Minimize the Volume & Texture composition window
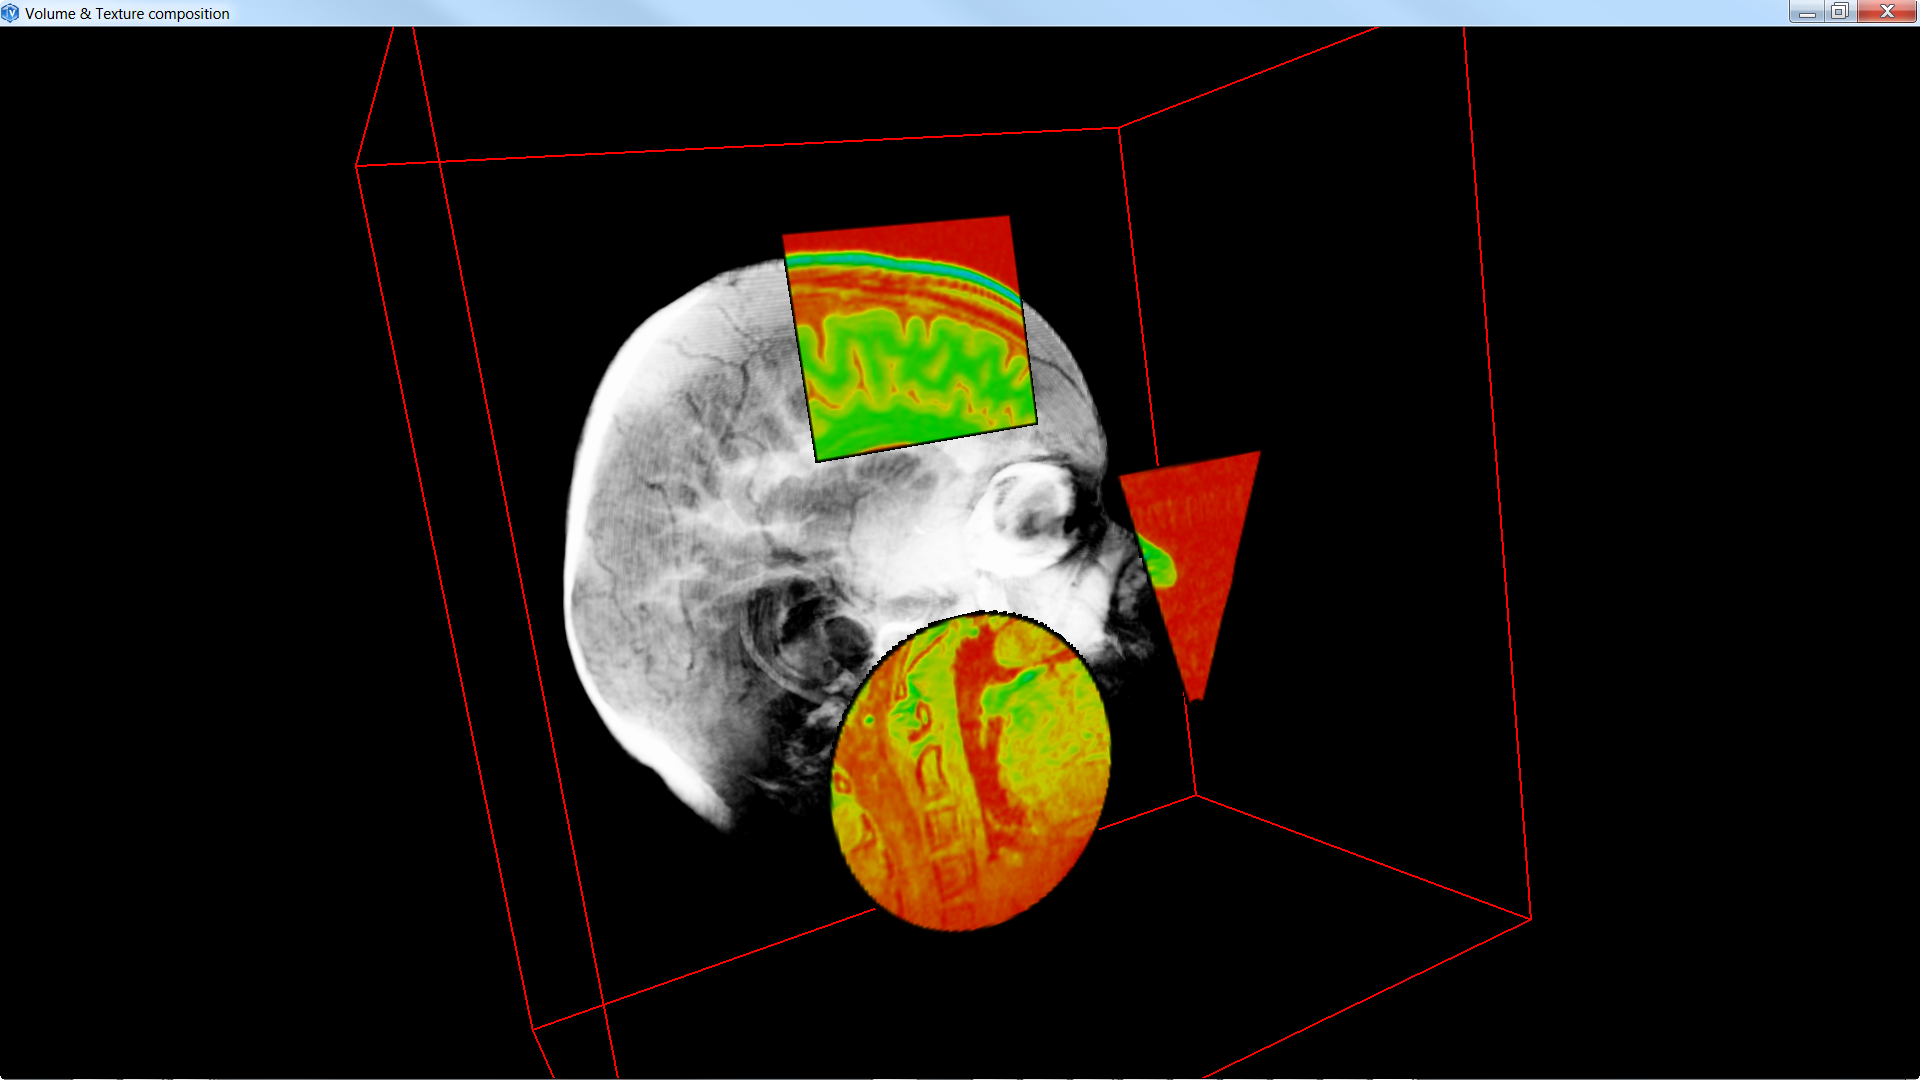Viewport: 1920px width, 1080px height. [x=1807, y=12]
